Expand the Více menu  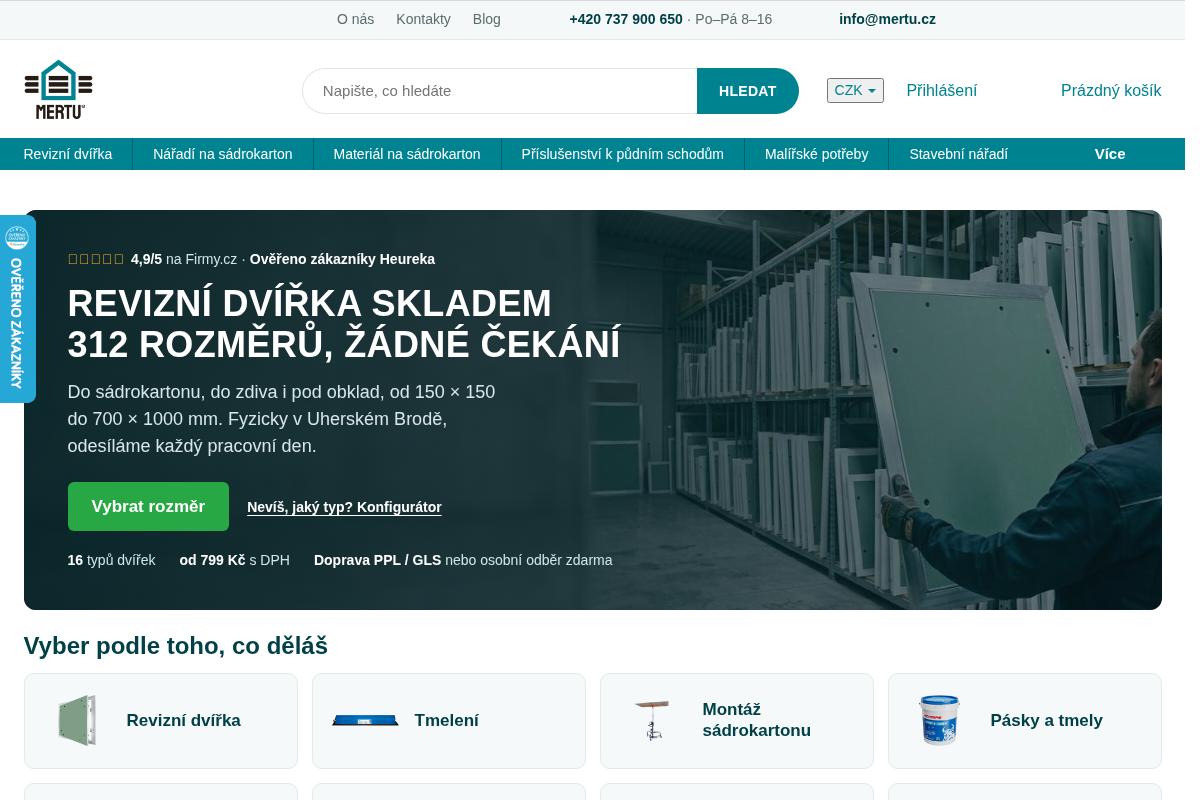(x=1110, y=154)
